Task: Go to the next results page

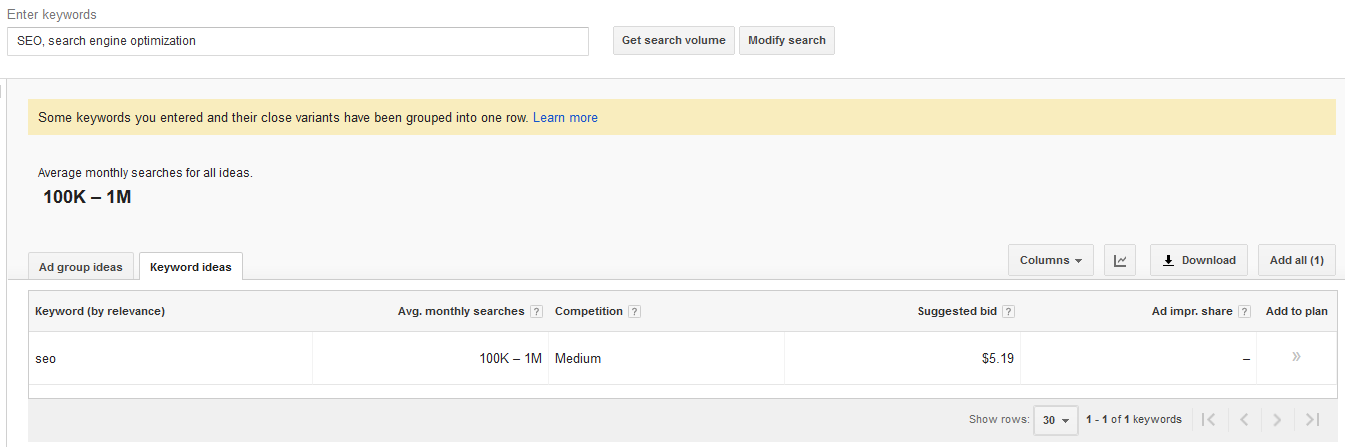Action: click(1278, 420)
